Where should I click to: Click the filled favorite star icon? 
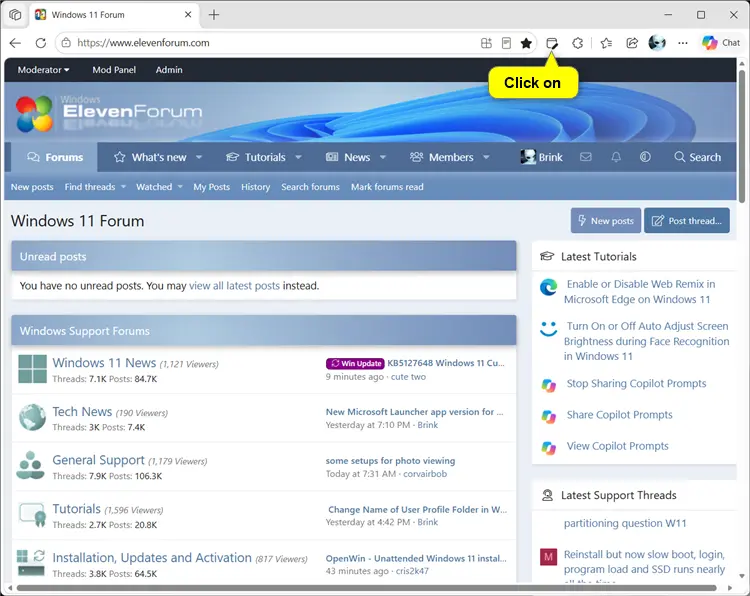click(526, 43)
